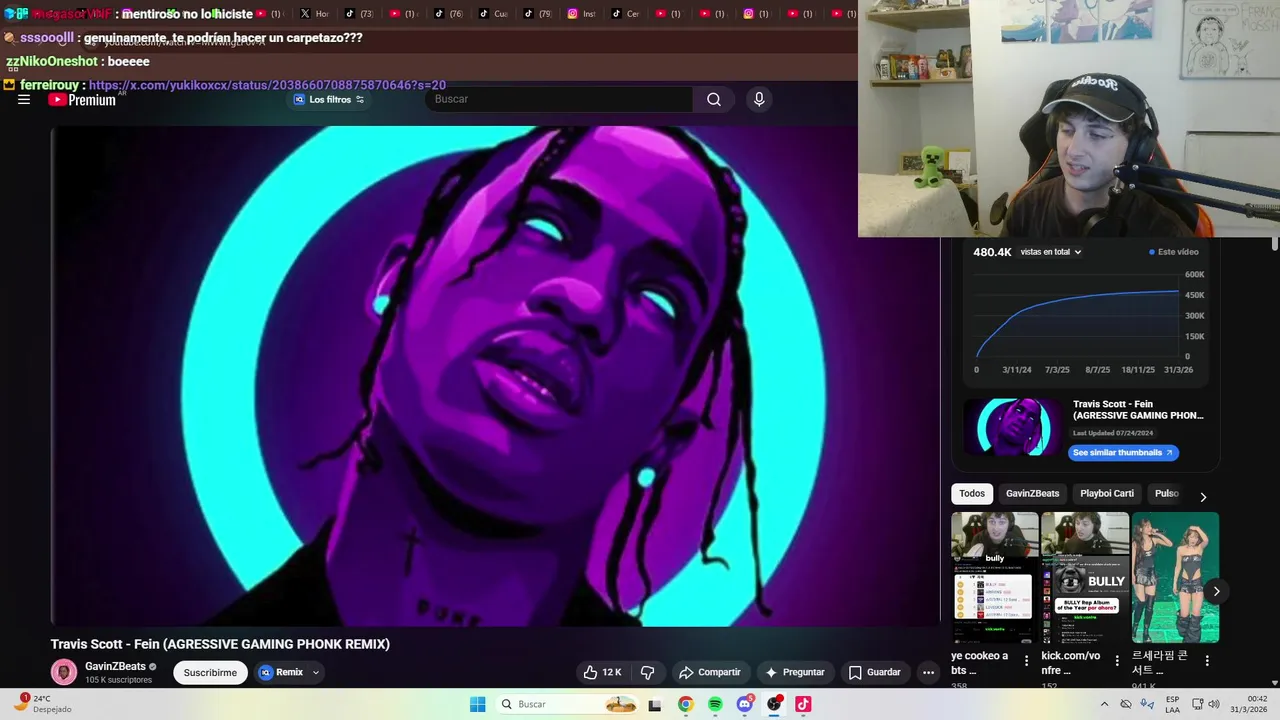Dislike the video with thumbs down
1280x720 pixels.
(647, 672)
